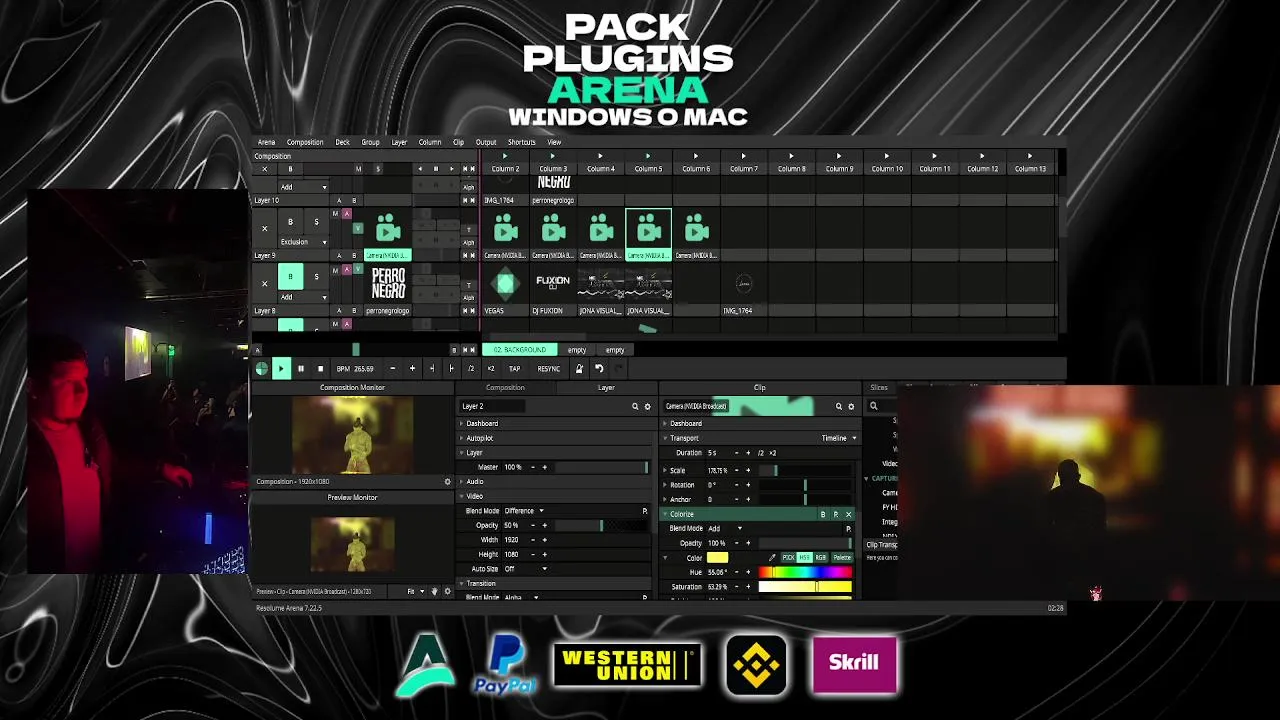The height and width of the screenshot is (720, 1280).
Task: Open Timeline transport mode dropdown
Action: click(839, 438)
